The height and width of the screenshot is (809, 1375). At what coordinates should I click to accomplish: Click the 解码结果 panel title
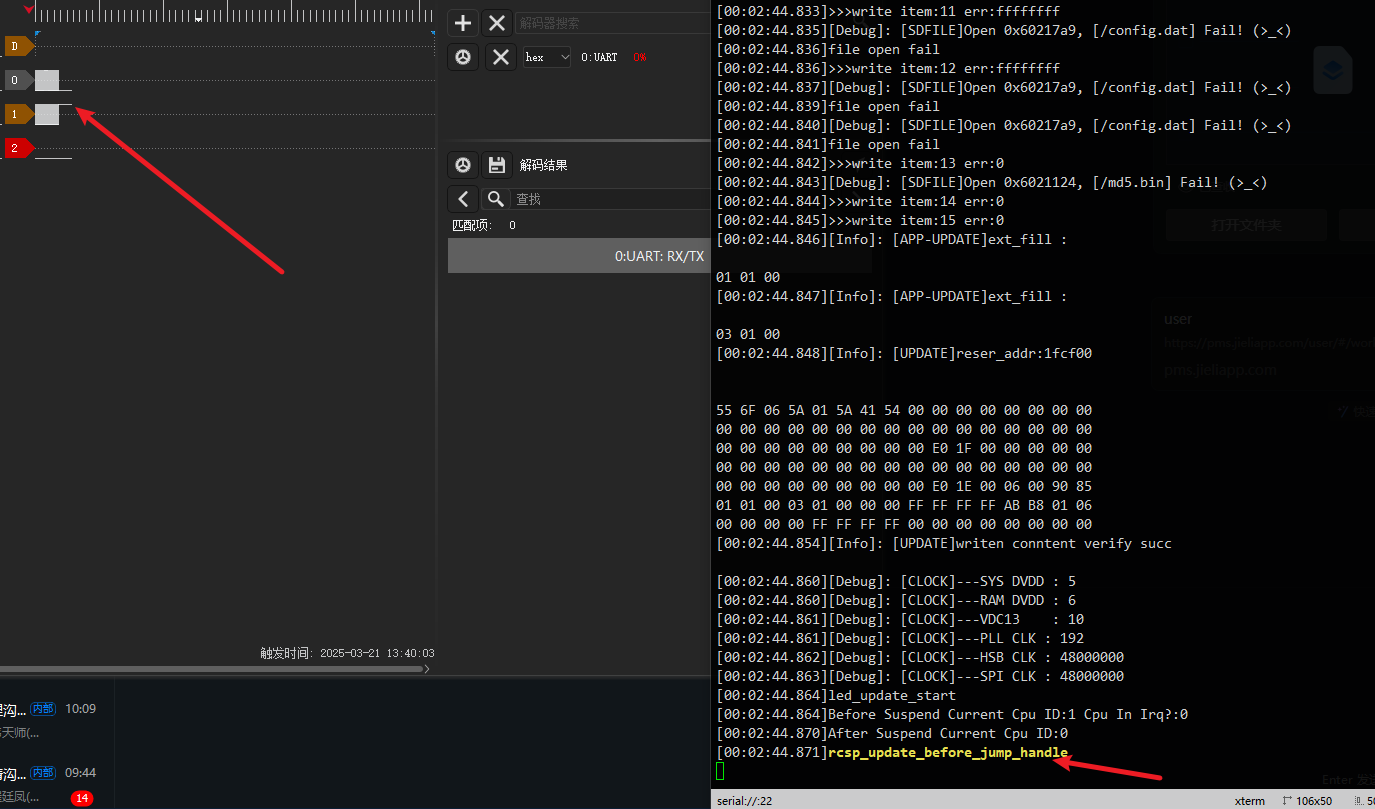544,165
